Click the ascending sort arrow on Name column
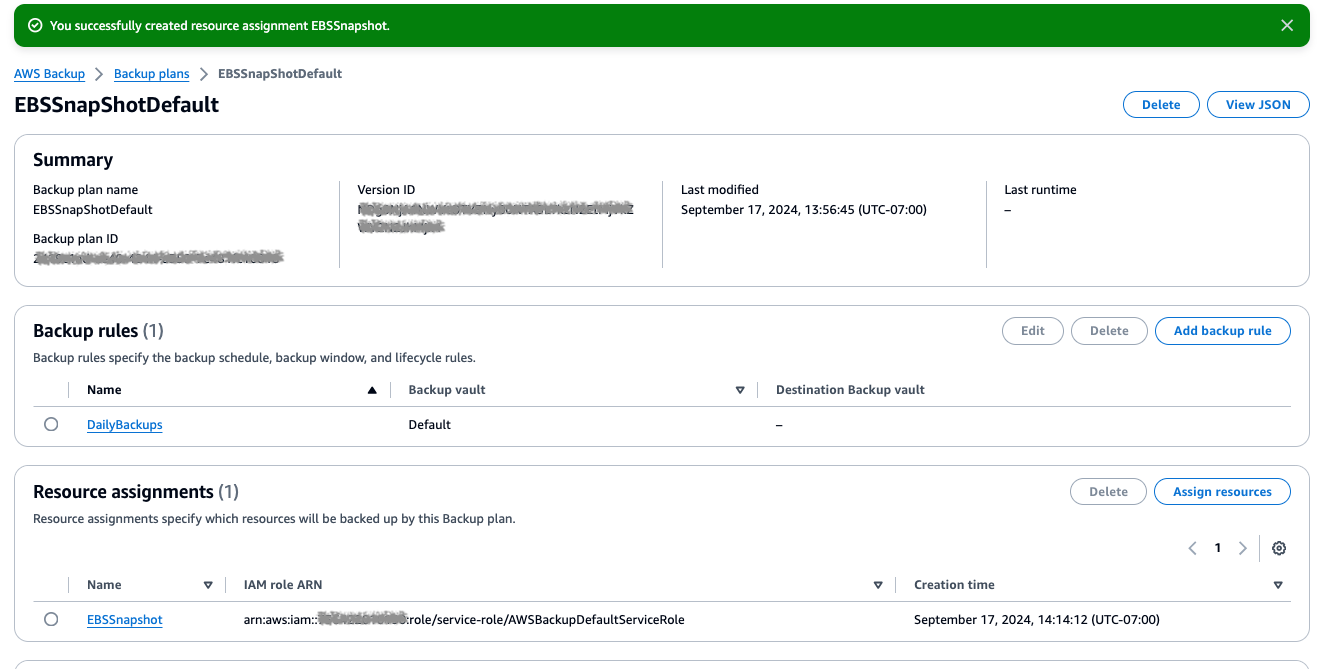The image size is (1317, 669). (x=372, y=389)
